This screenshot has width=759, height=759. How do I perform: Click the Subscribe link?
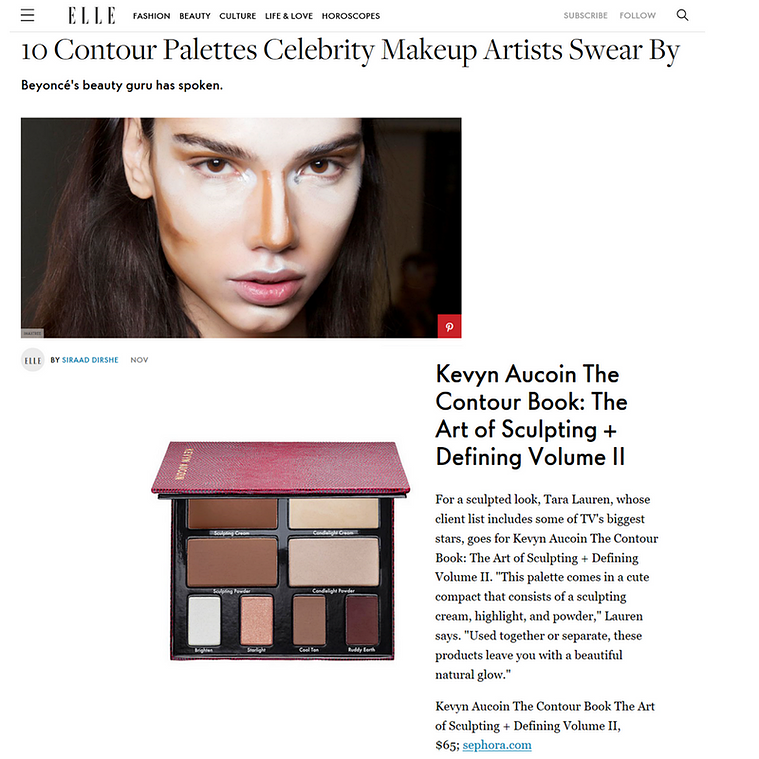coord(585,15)
